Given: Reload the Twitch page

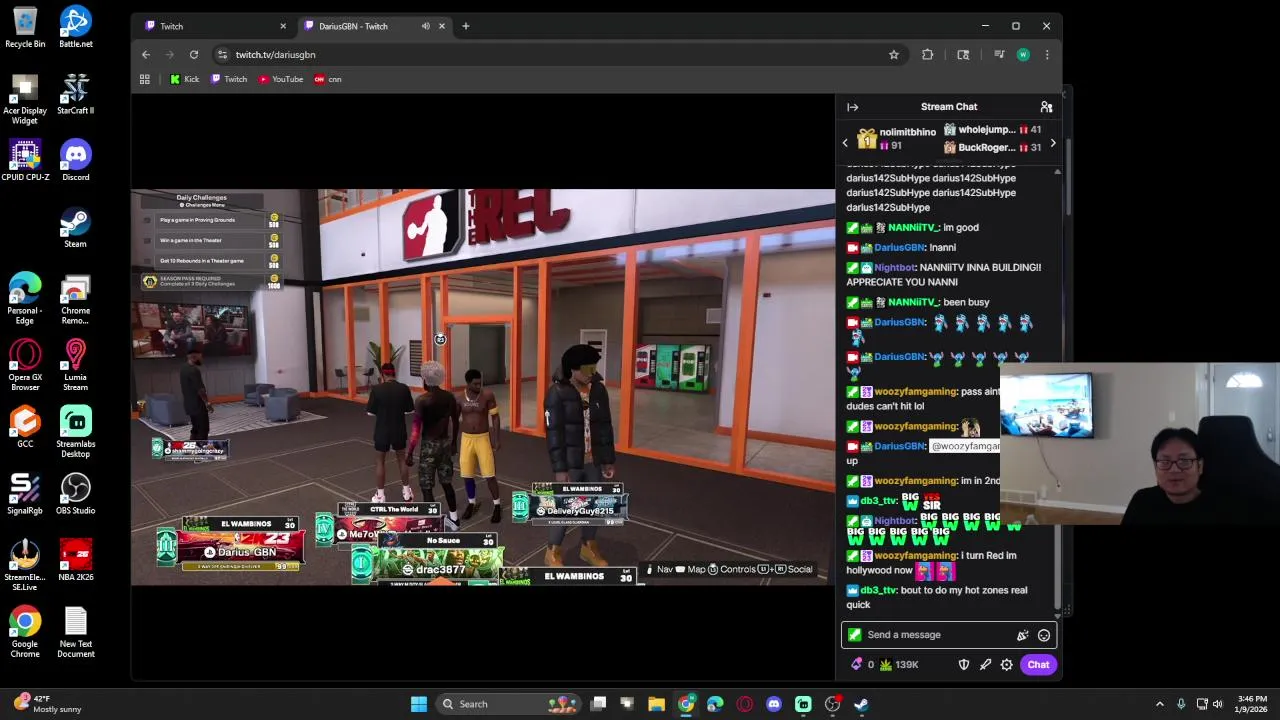Looking at the screenshot, I should click(x=194, y=55).
